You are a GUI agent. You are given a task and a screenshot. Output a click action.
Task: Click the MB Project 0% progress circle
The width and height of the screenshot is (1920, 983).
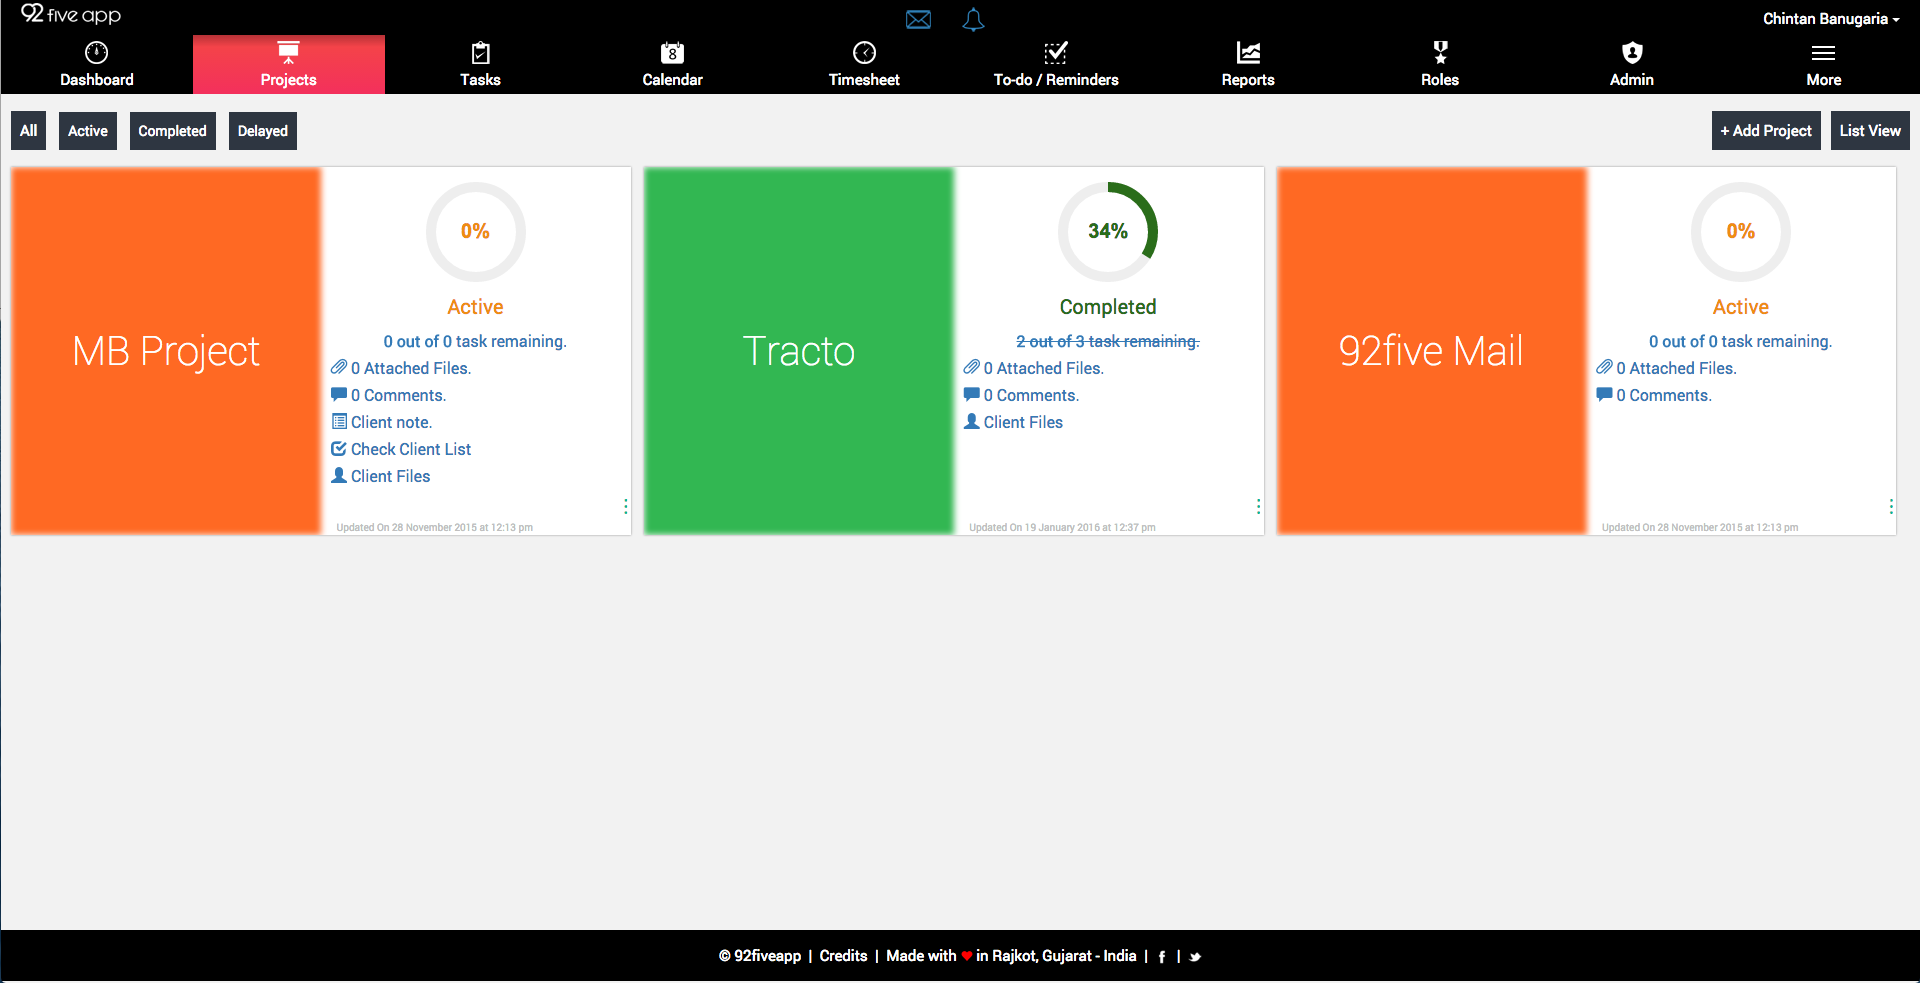(475, 231)
